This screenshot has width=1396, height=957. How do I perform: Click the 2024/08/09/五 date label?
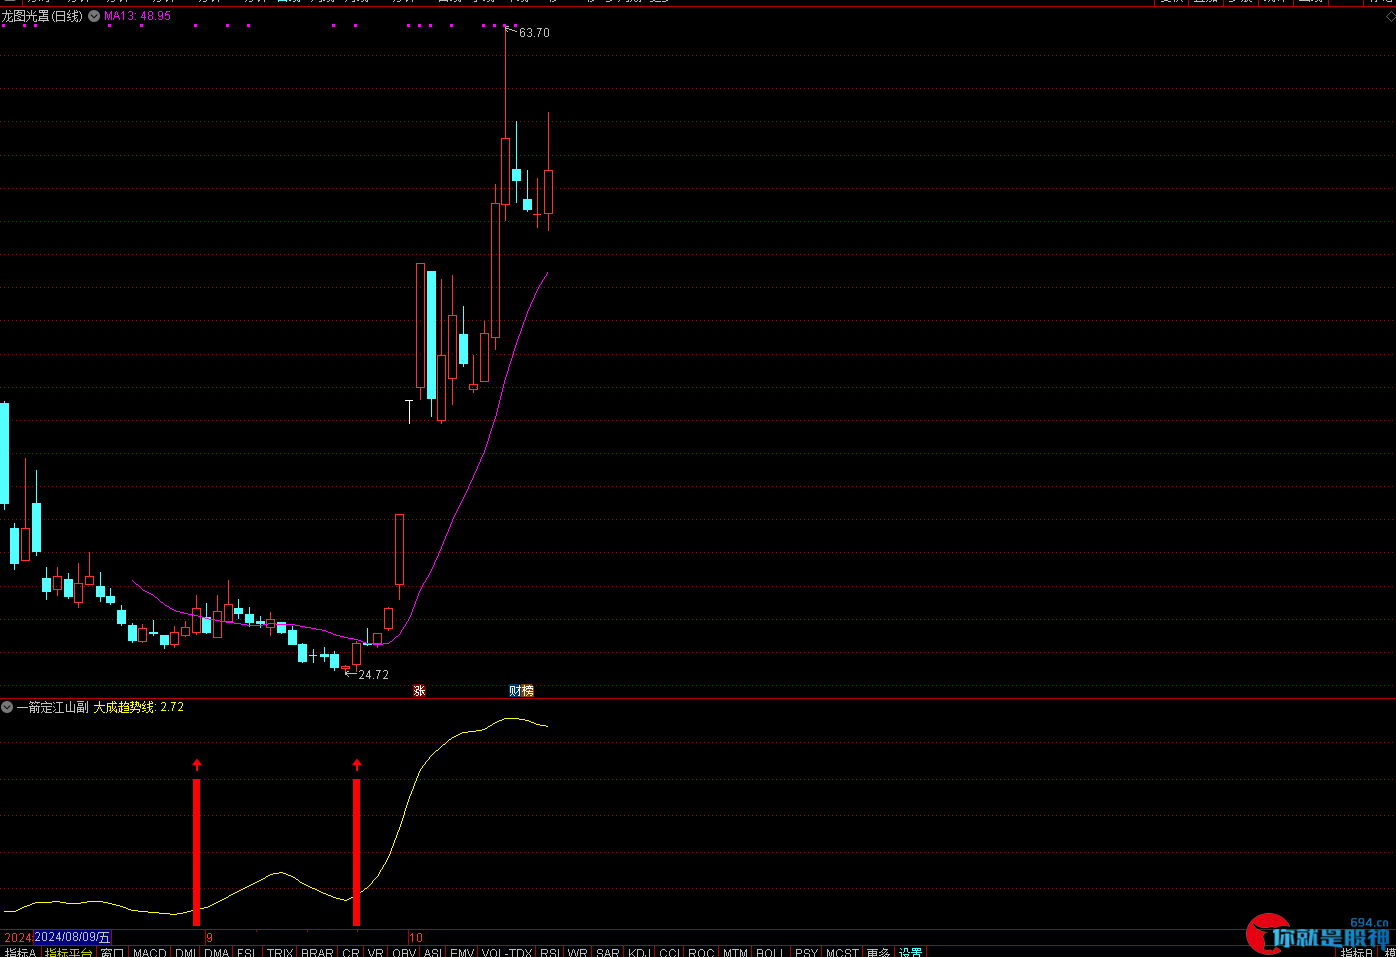pyautogui.click(x=72, y=937)
